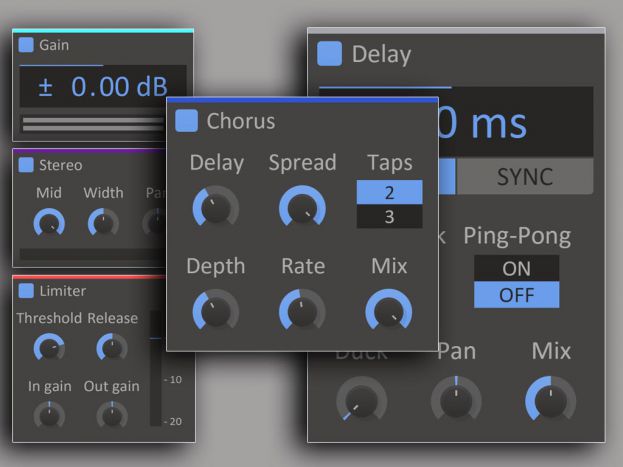The width and height of the screenshot is (623, 467).
Task: Set Ping-Pong to OFF
Action: (516, 295)
